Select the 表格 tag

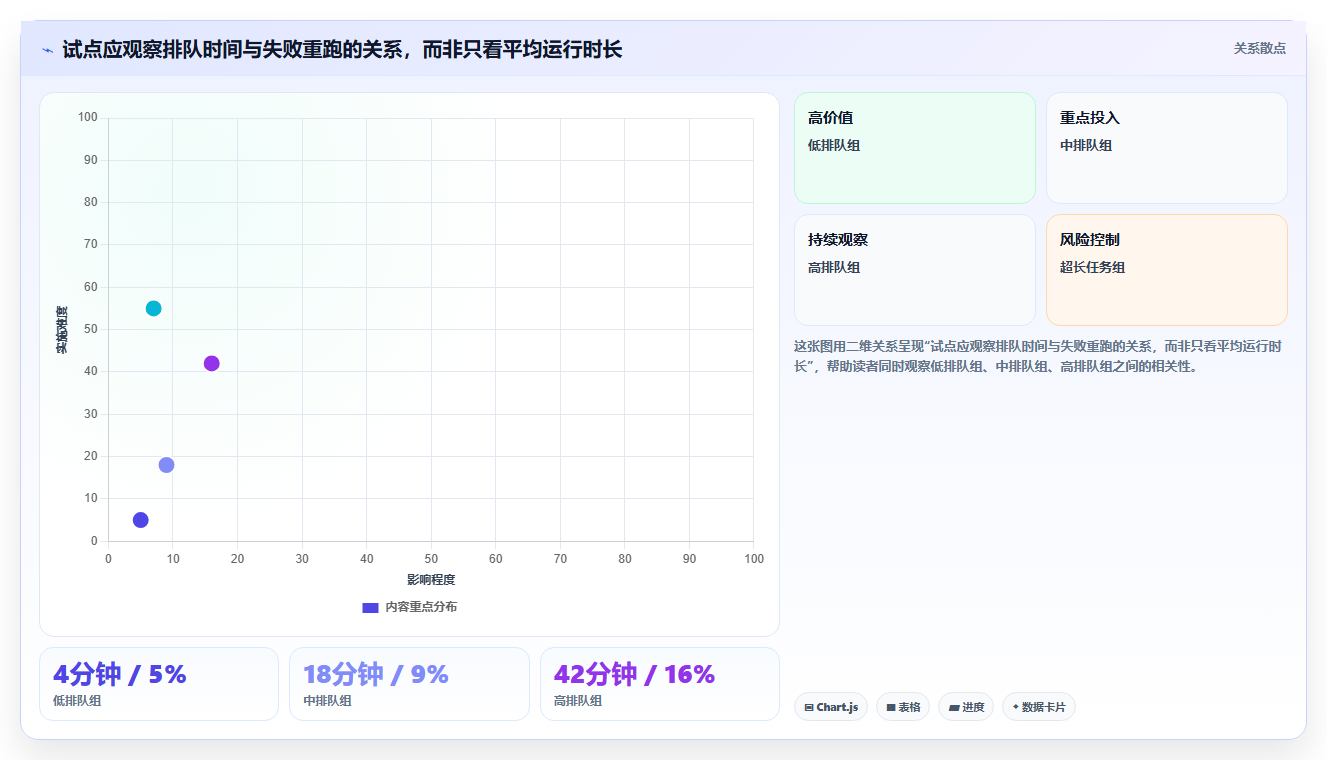tap(903, 707)
